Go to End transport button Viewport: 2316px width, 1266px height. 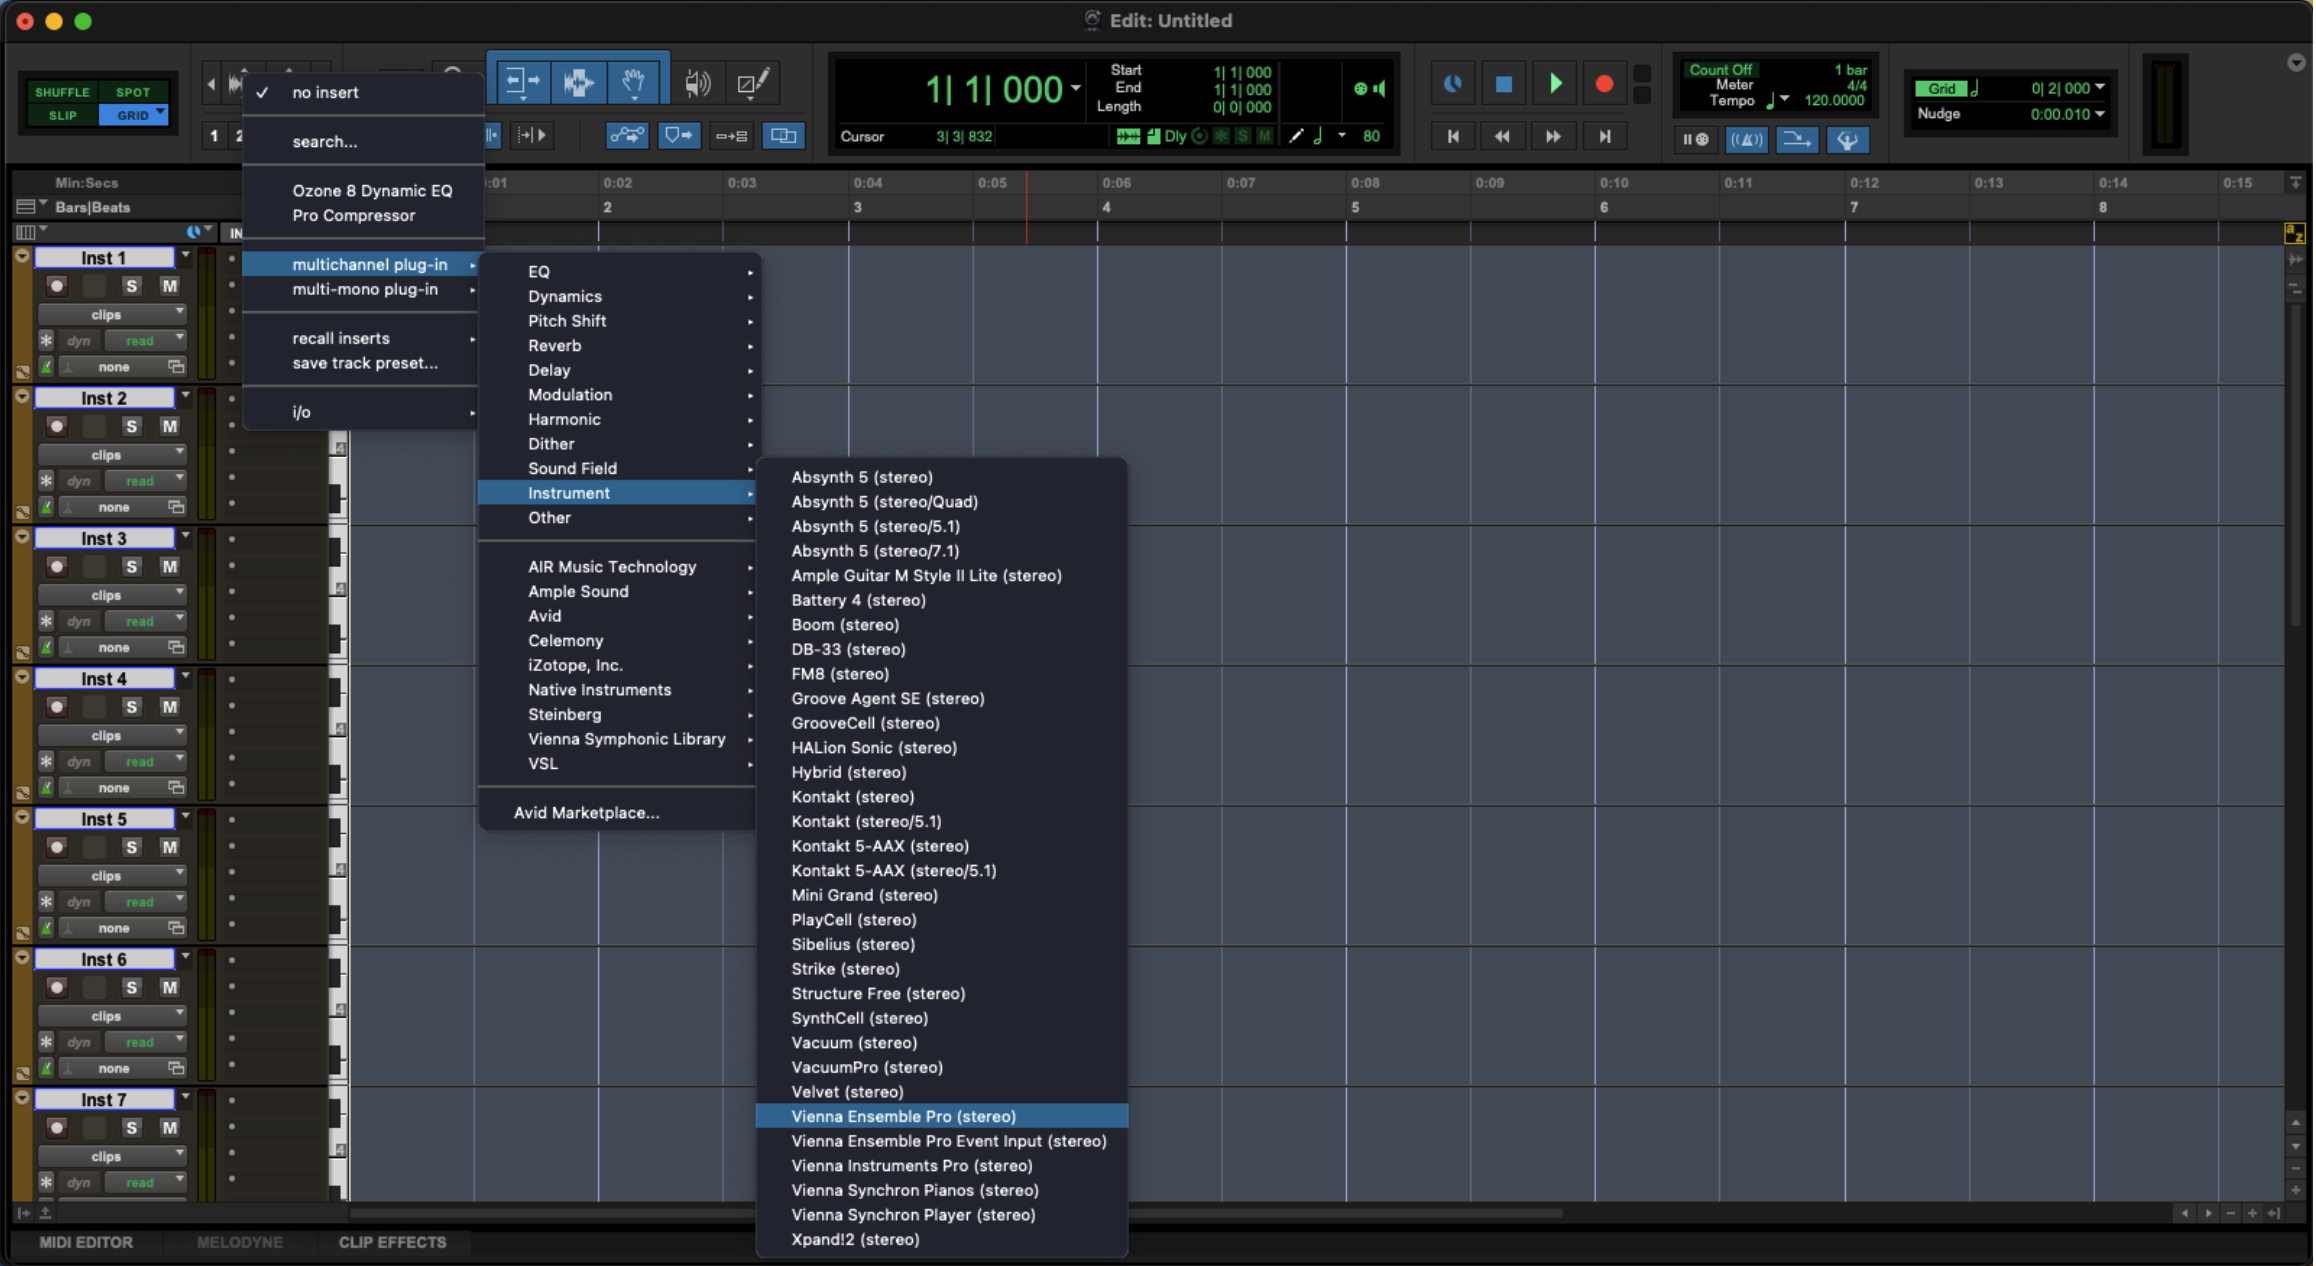(x=1604, y=136)
